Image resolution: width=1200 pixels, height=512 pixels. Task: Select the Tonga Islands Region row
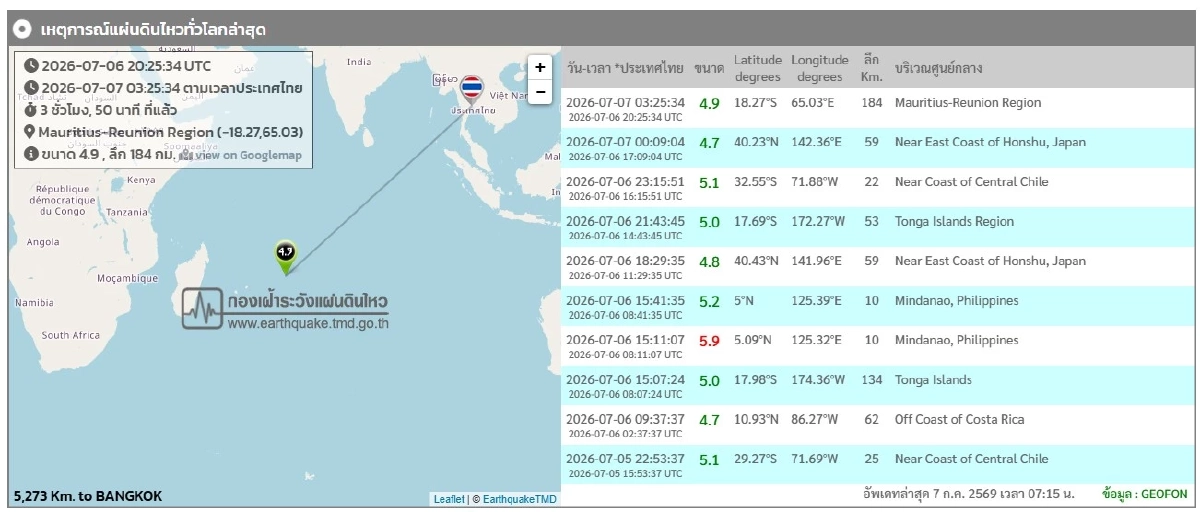(878, 227)
